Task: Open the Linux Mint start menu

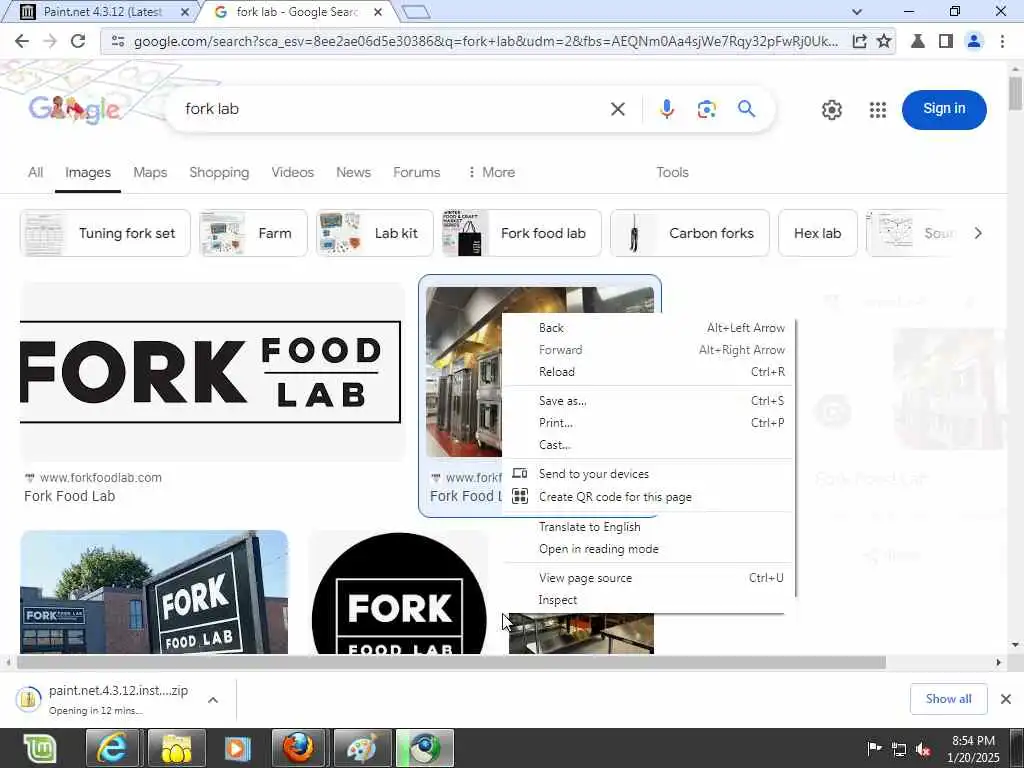Action: 40,748
